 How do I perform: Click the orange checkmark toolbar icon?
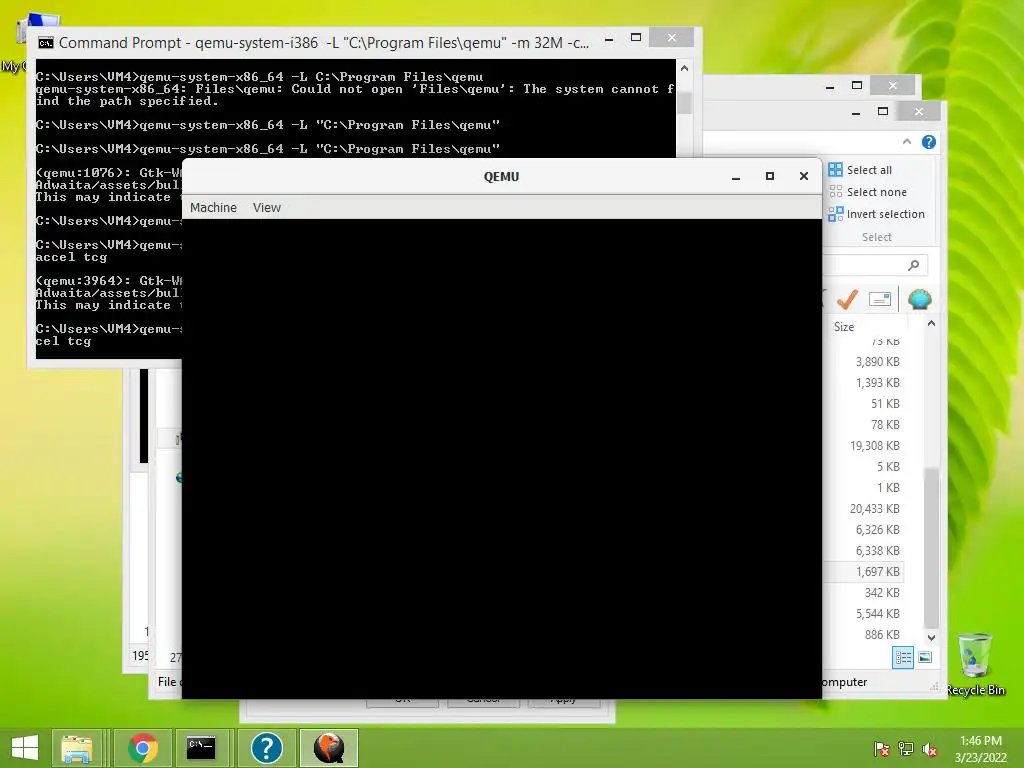(x=847, y=299)
